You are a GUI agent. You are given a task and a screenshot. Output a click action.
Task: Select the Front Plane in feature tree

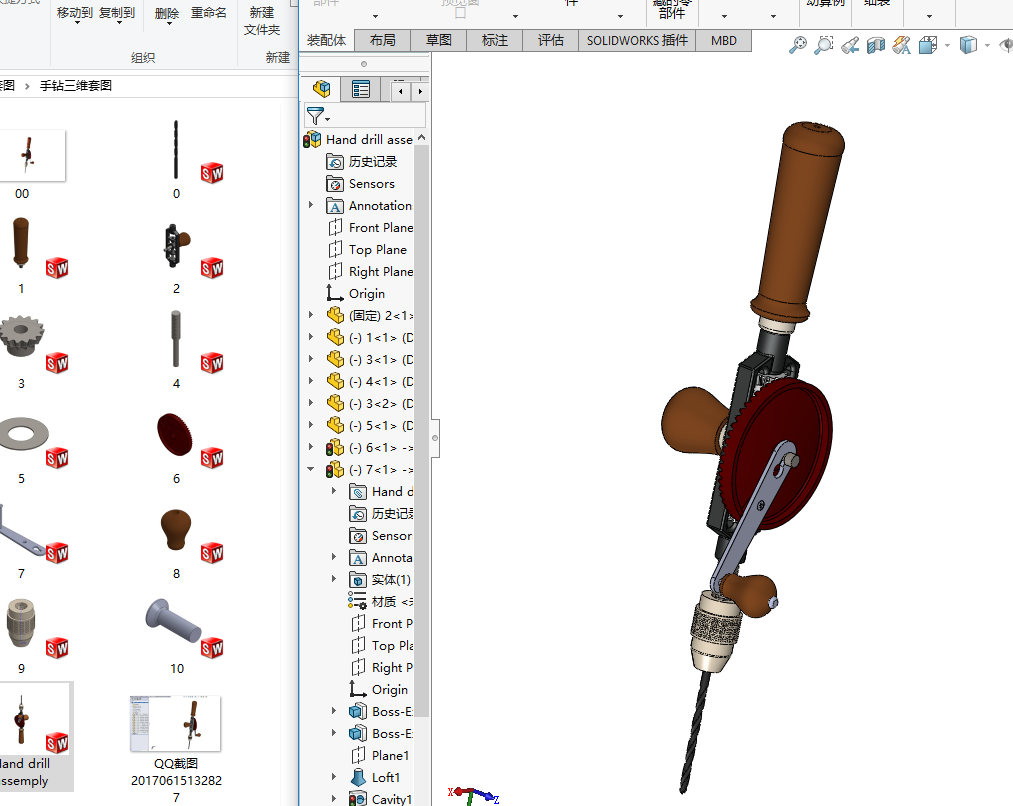tap(380, 228)
